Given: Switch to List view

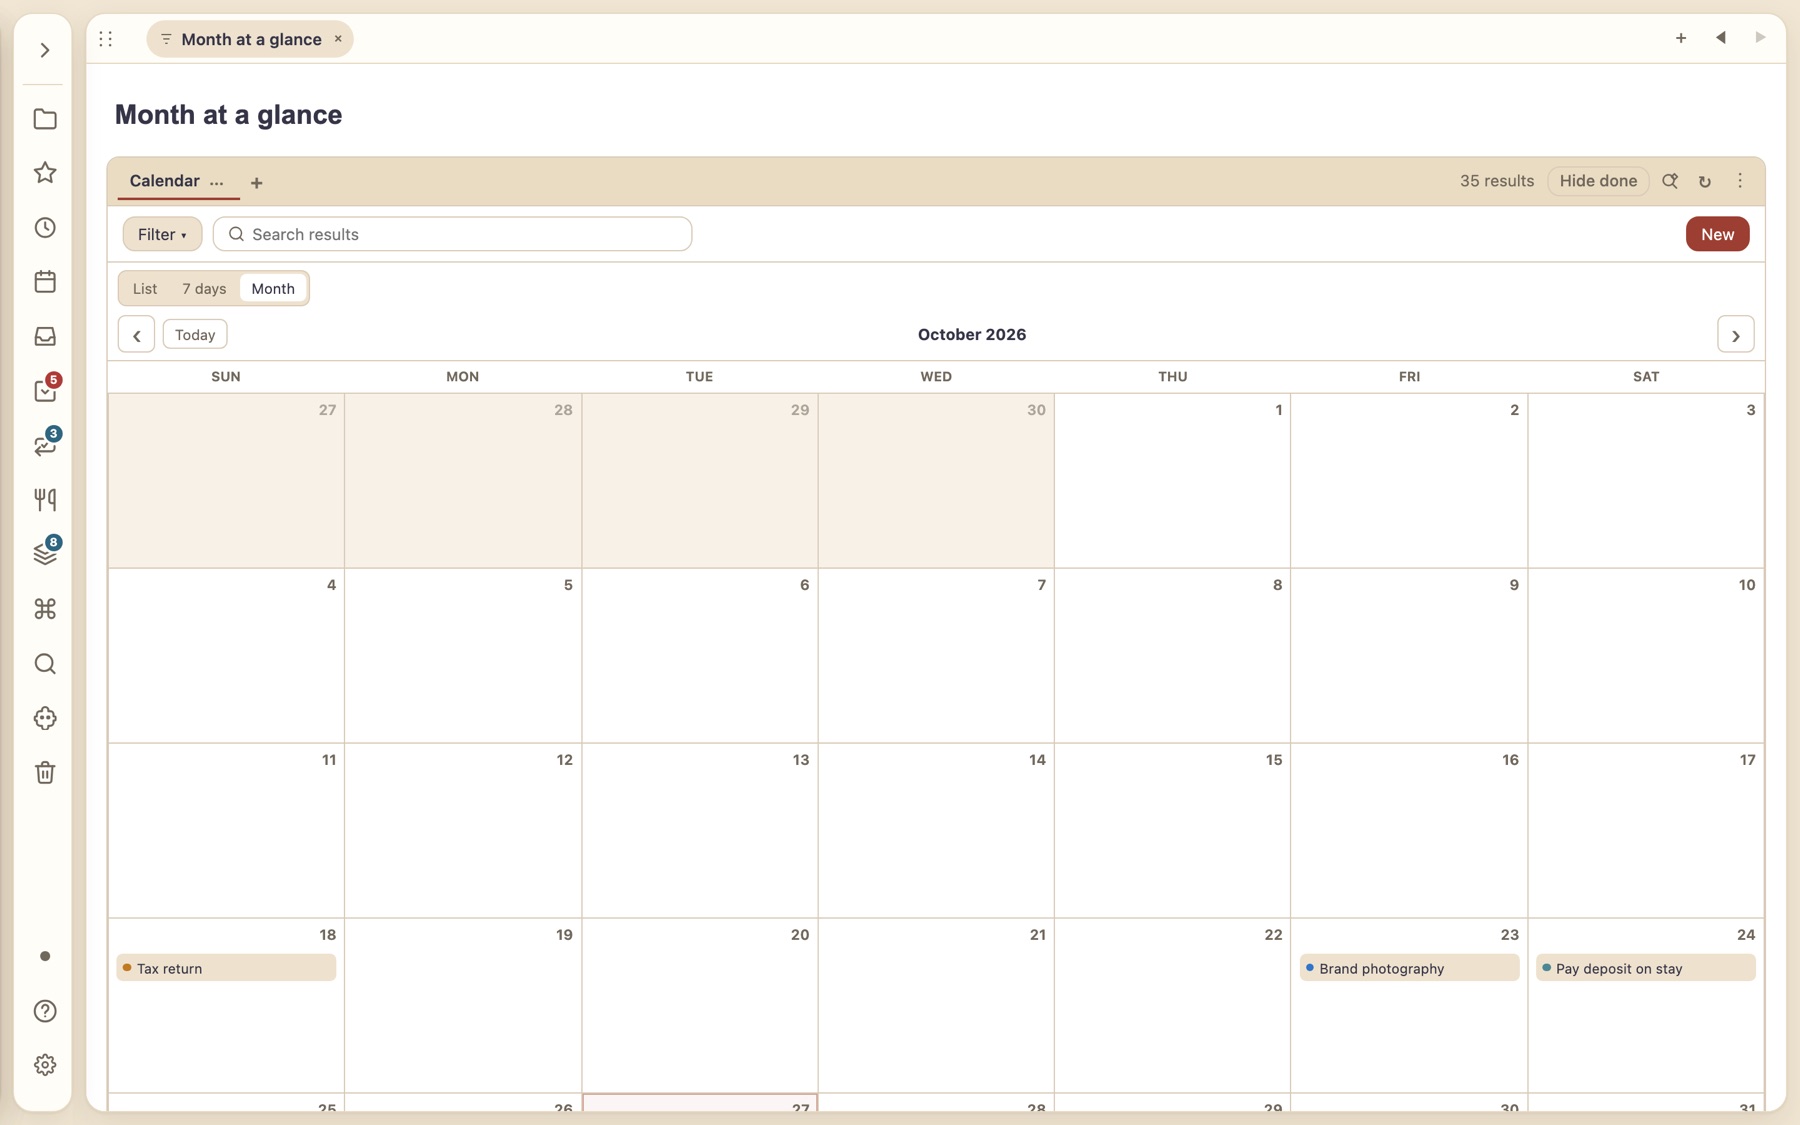Looking at the screenshot, I should tap(145, 288).
